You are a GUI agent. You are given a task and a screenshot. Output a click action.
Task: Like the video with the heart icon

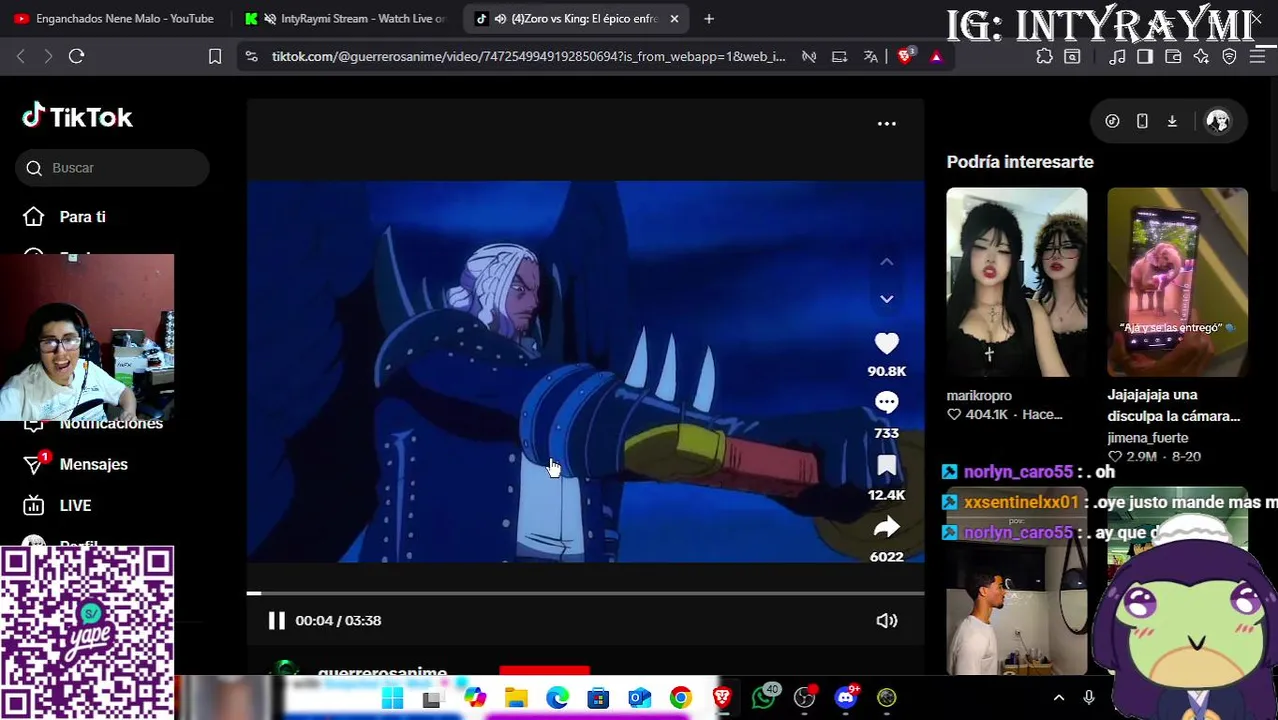886,344
